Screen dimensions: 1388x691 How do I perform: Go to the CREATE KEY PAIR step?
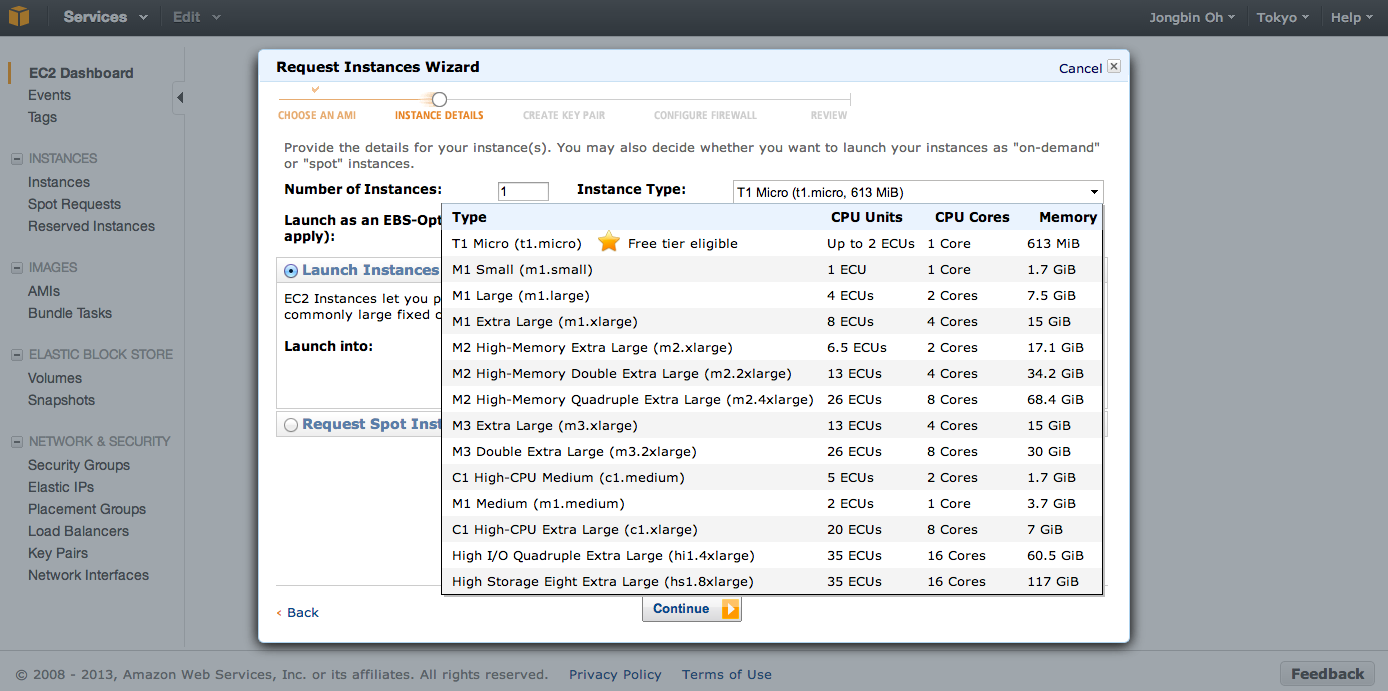point(564,115)
